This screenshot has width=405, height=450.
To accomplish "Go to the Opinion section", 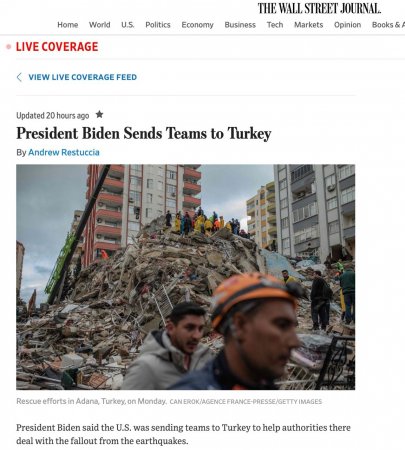I will (347, 25).
